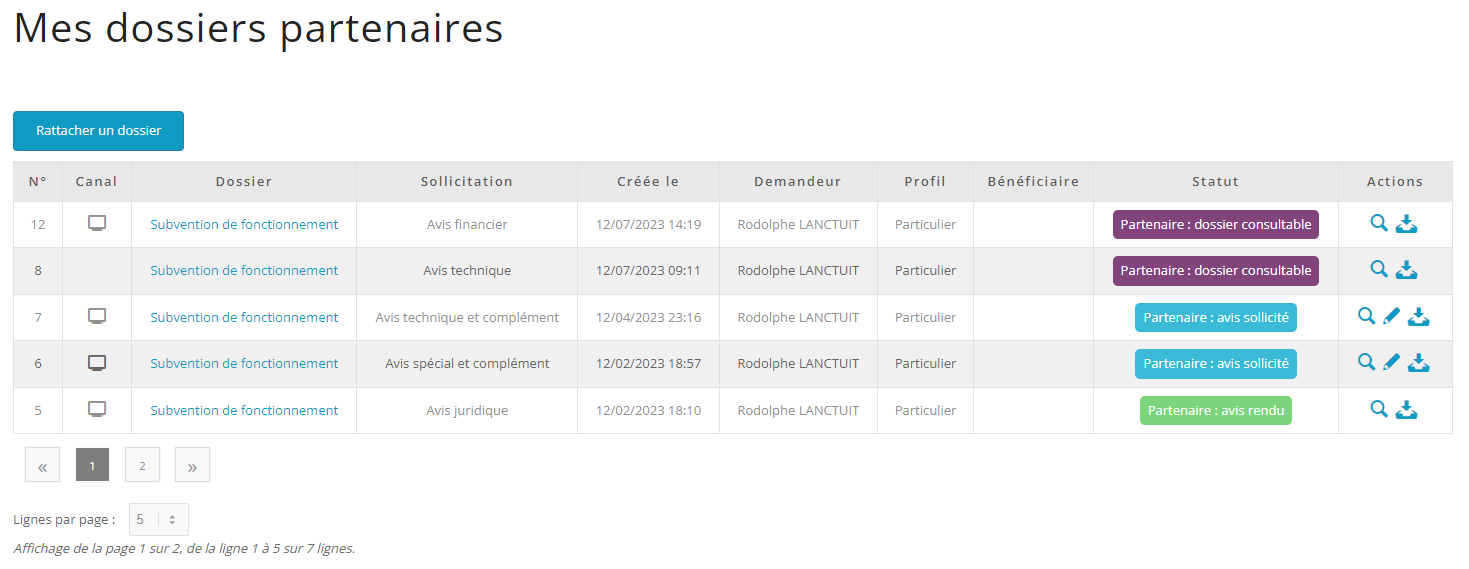Edit dossier 7 using the pencil icon
The image size is (1469, 569).
click(1391, 317)
